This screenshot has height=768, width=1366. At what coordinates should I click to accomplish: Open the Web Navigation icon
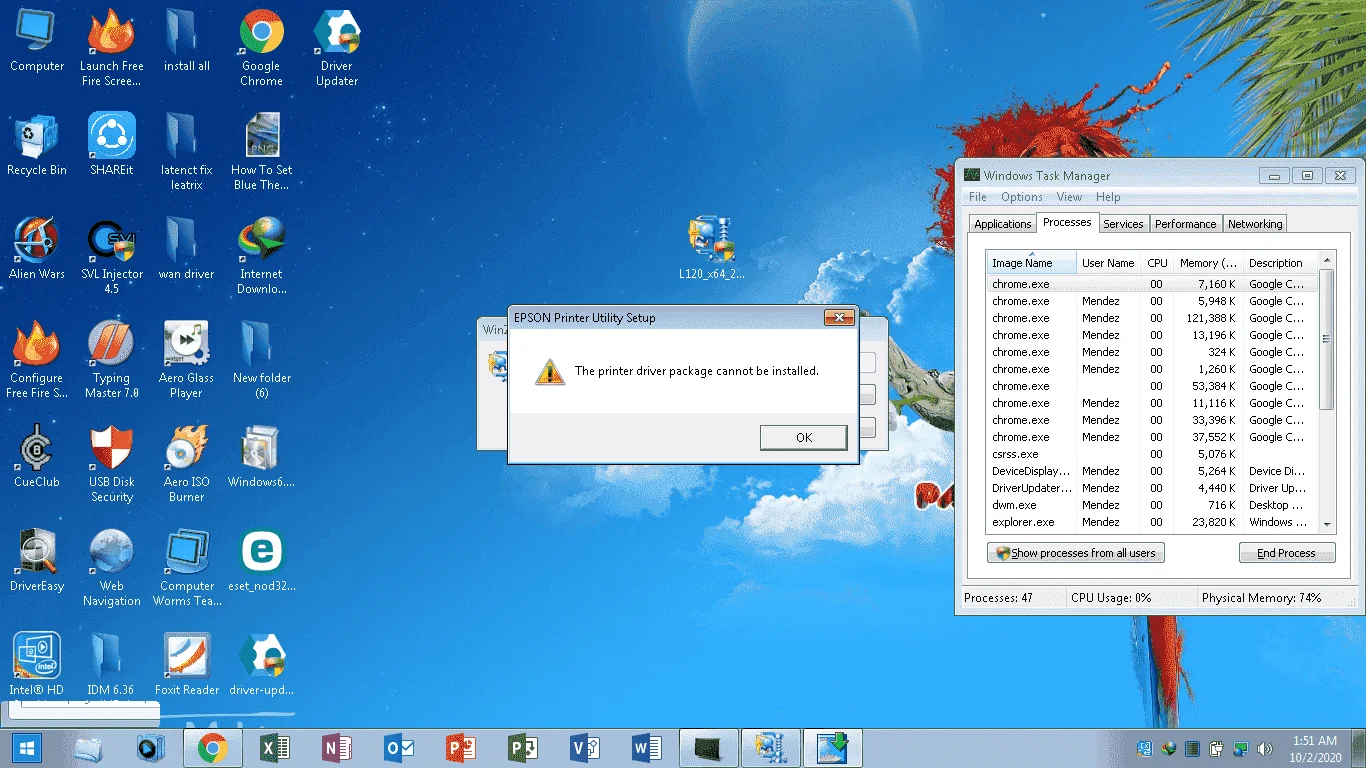112,568
